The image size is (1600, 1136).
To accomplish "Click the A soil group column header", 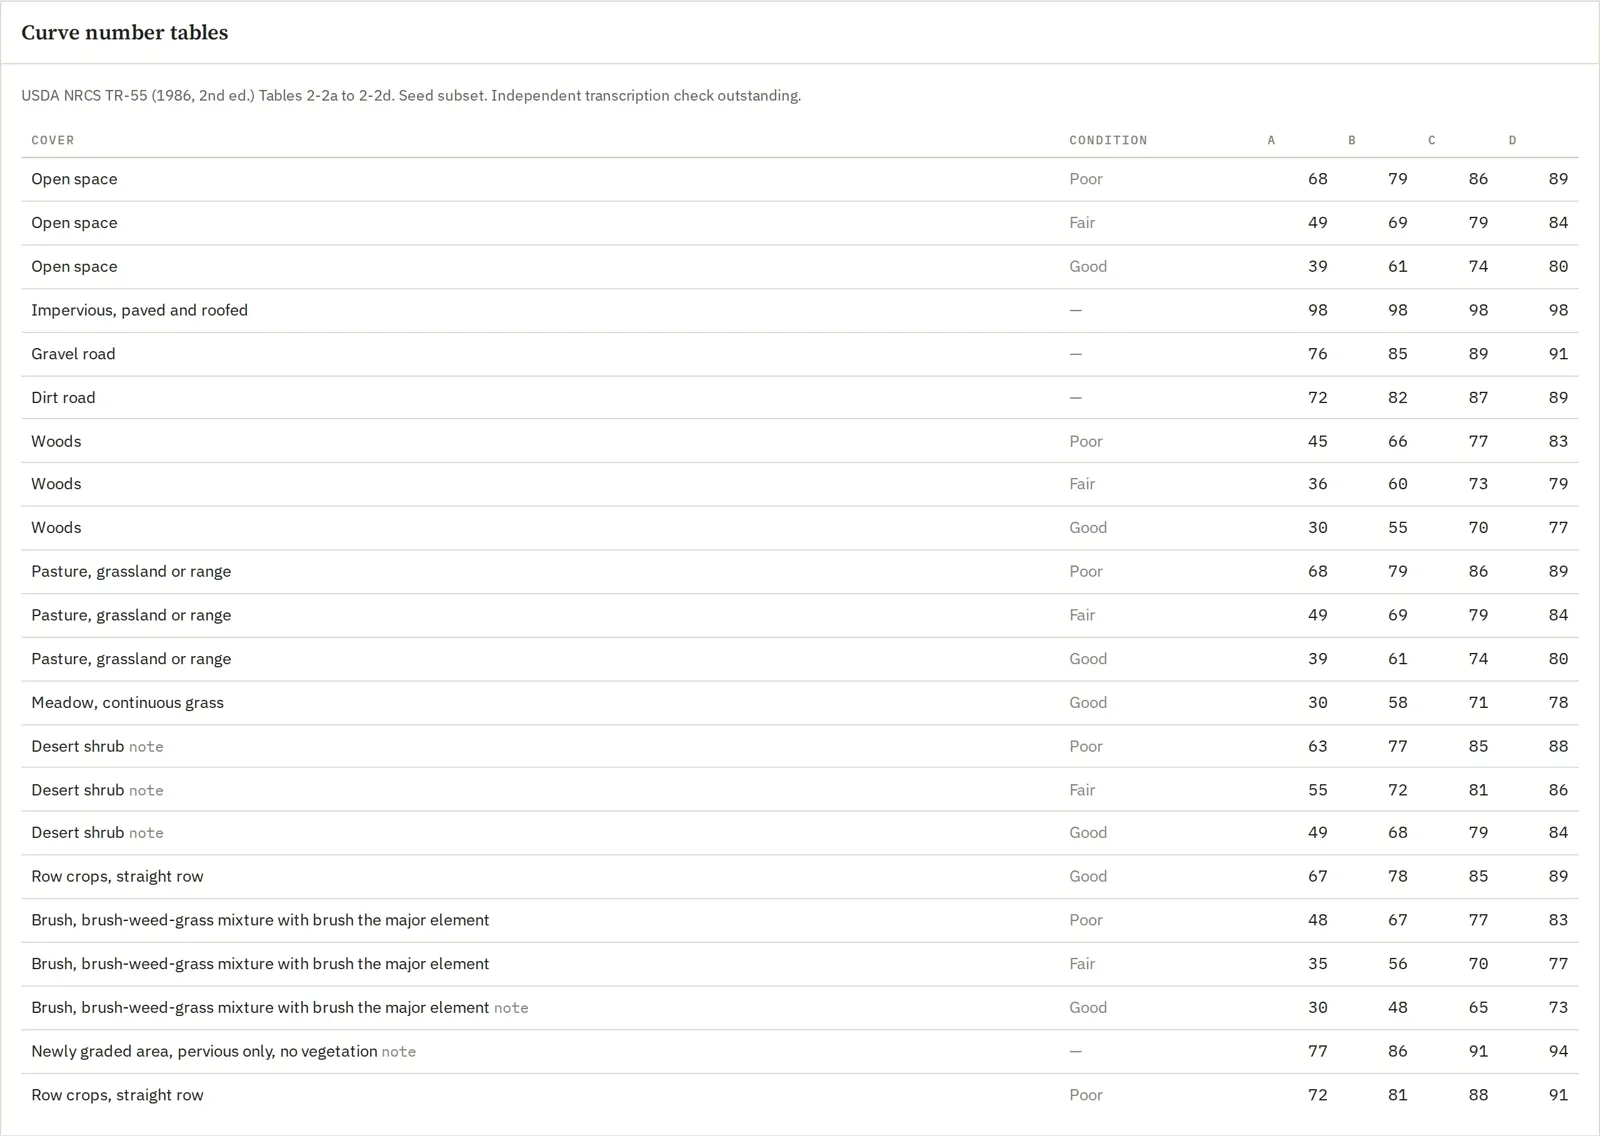I will [1272, 140].
